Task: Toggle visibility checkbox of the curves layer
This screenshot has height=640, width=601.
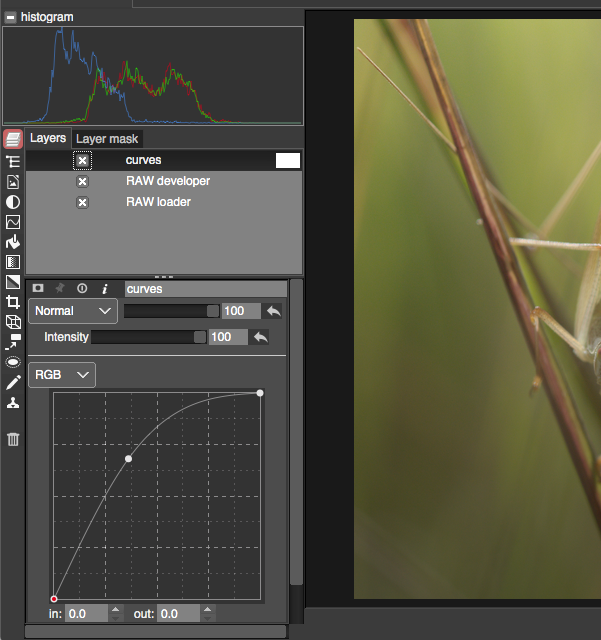Action: [82, 160]
